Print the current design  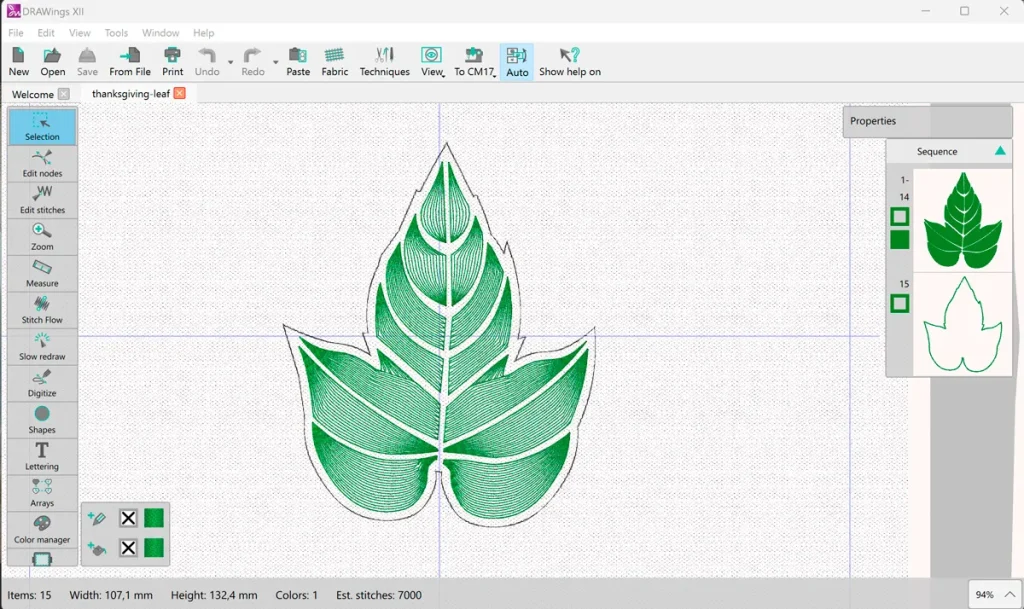pyautogui.click(x=172, y=62)
